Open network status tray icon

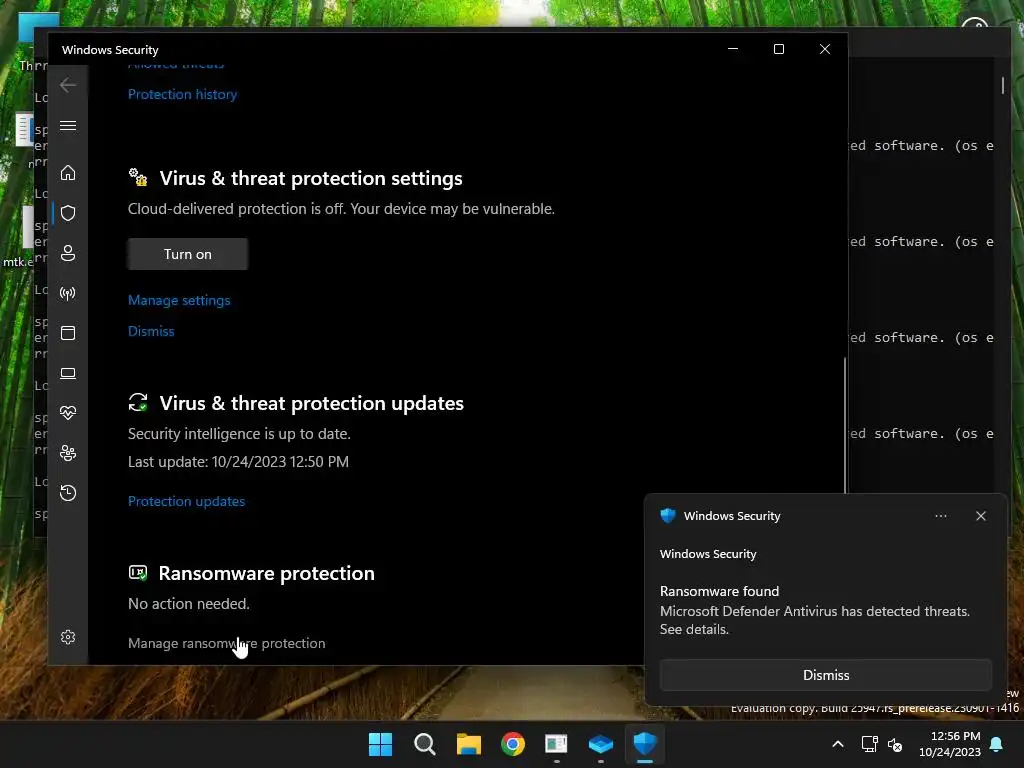click(x=869, y=744)
